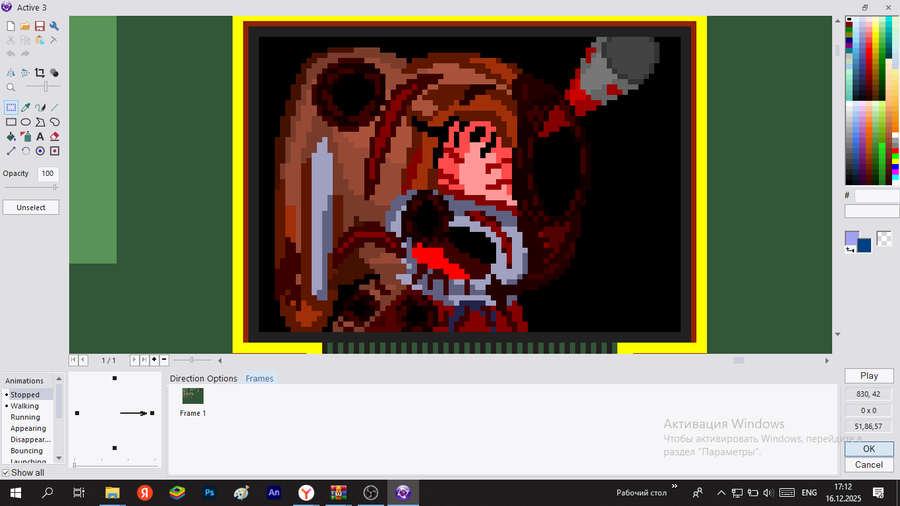Select the Brush tool

pos(40,107)
